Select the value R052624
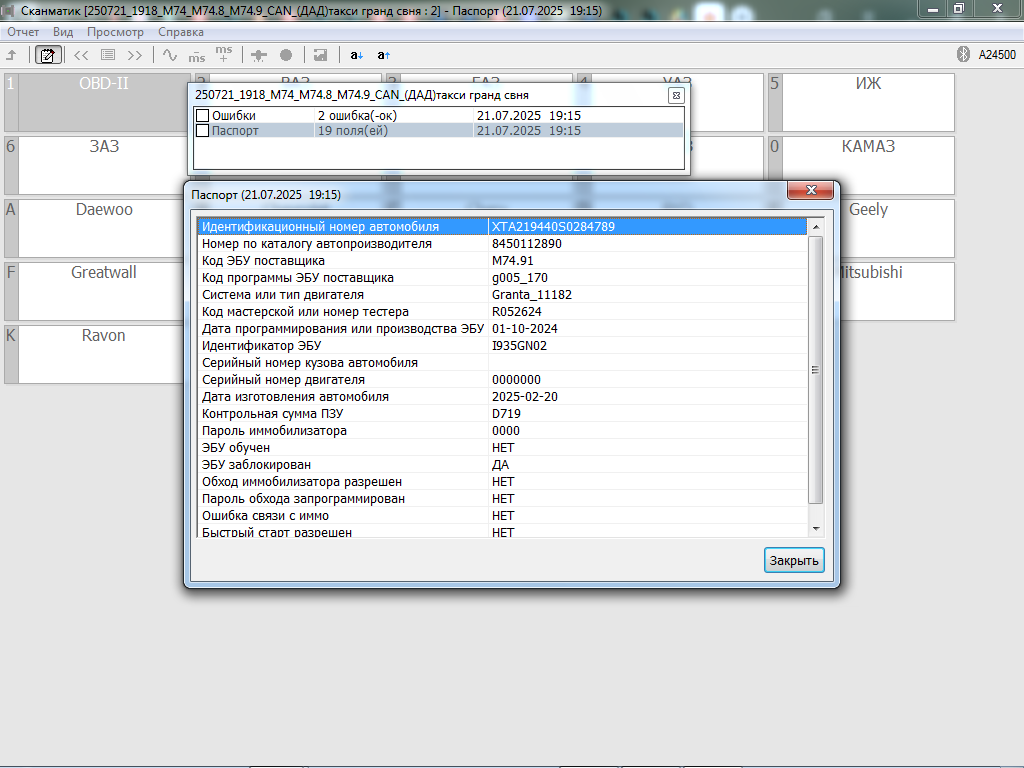The height and width of the screenshot is (768, 1024). [x=517, y=312]
